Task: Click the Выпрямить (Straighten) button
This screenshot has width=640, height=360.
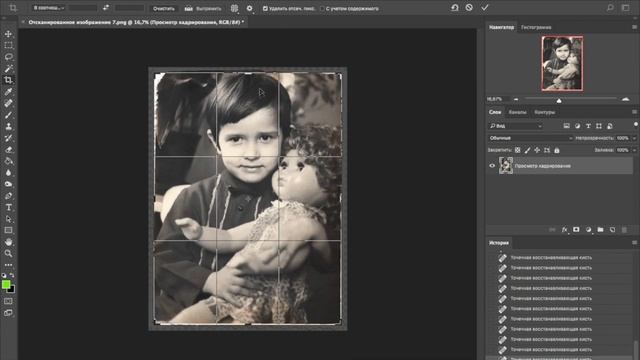Action: (204, 9)
